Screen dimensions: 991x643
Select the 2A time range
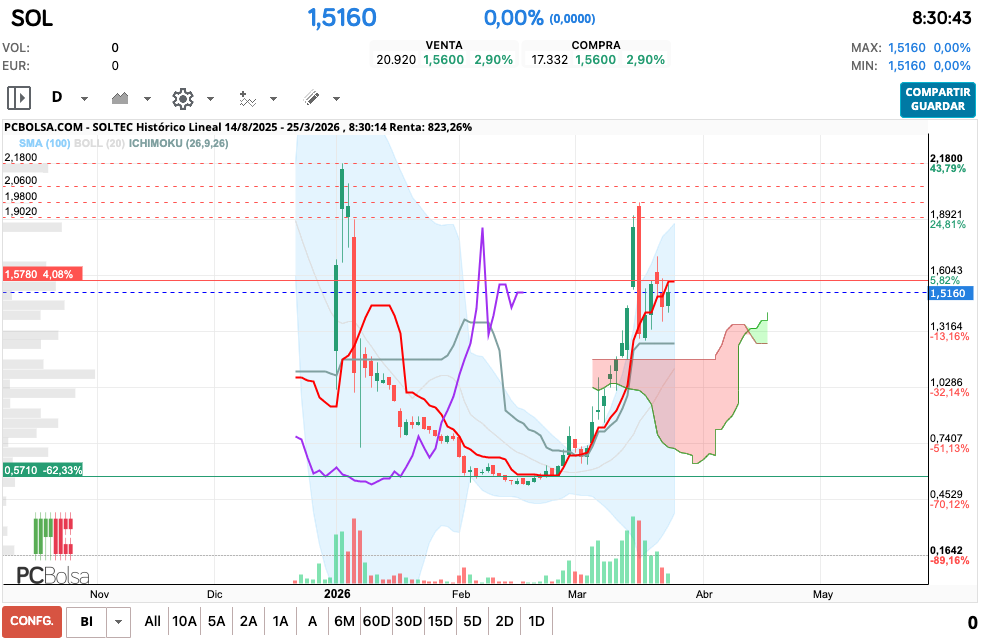click(248, 622)
